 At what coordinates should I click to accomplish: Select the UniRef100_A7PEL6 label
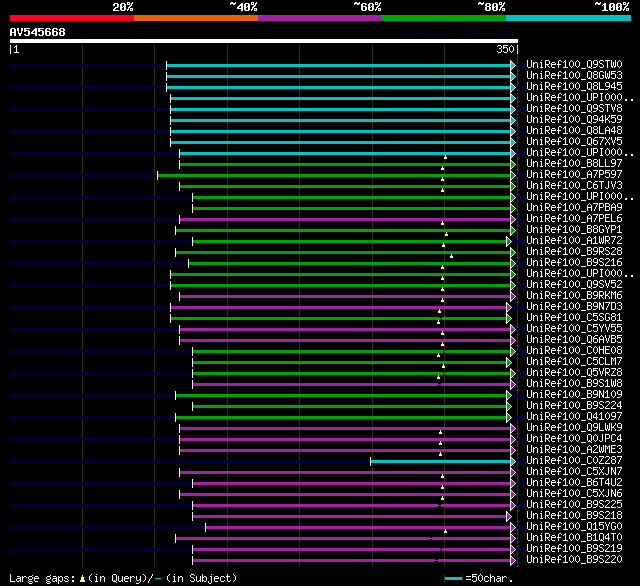coord(574,219)
